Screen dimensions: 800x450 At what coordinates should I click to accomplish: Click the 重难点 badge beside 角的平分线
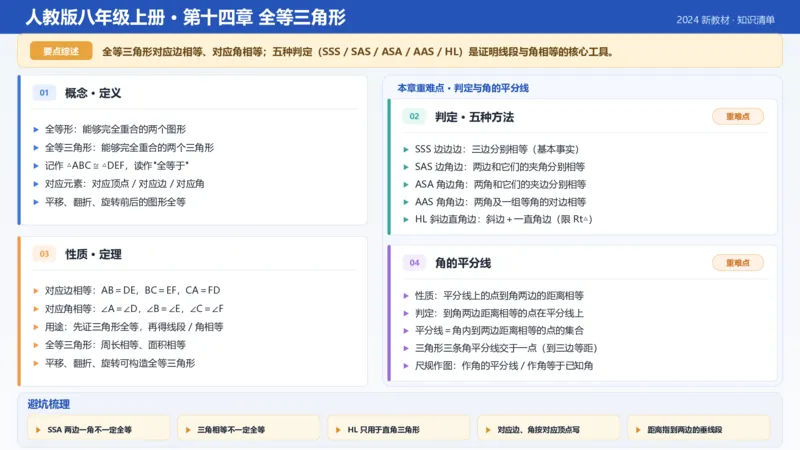point(738,263)
